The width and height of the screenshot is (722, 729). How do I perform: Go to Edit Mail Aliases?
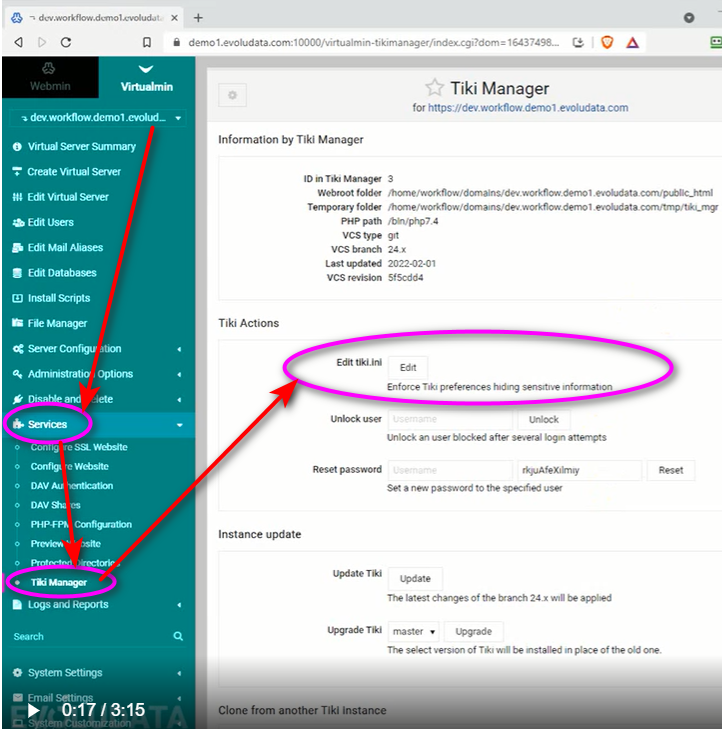pyautogui.click(x=65, y=247)
